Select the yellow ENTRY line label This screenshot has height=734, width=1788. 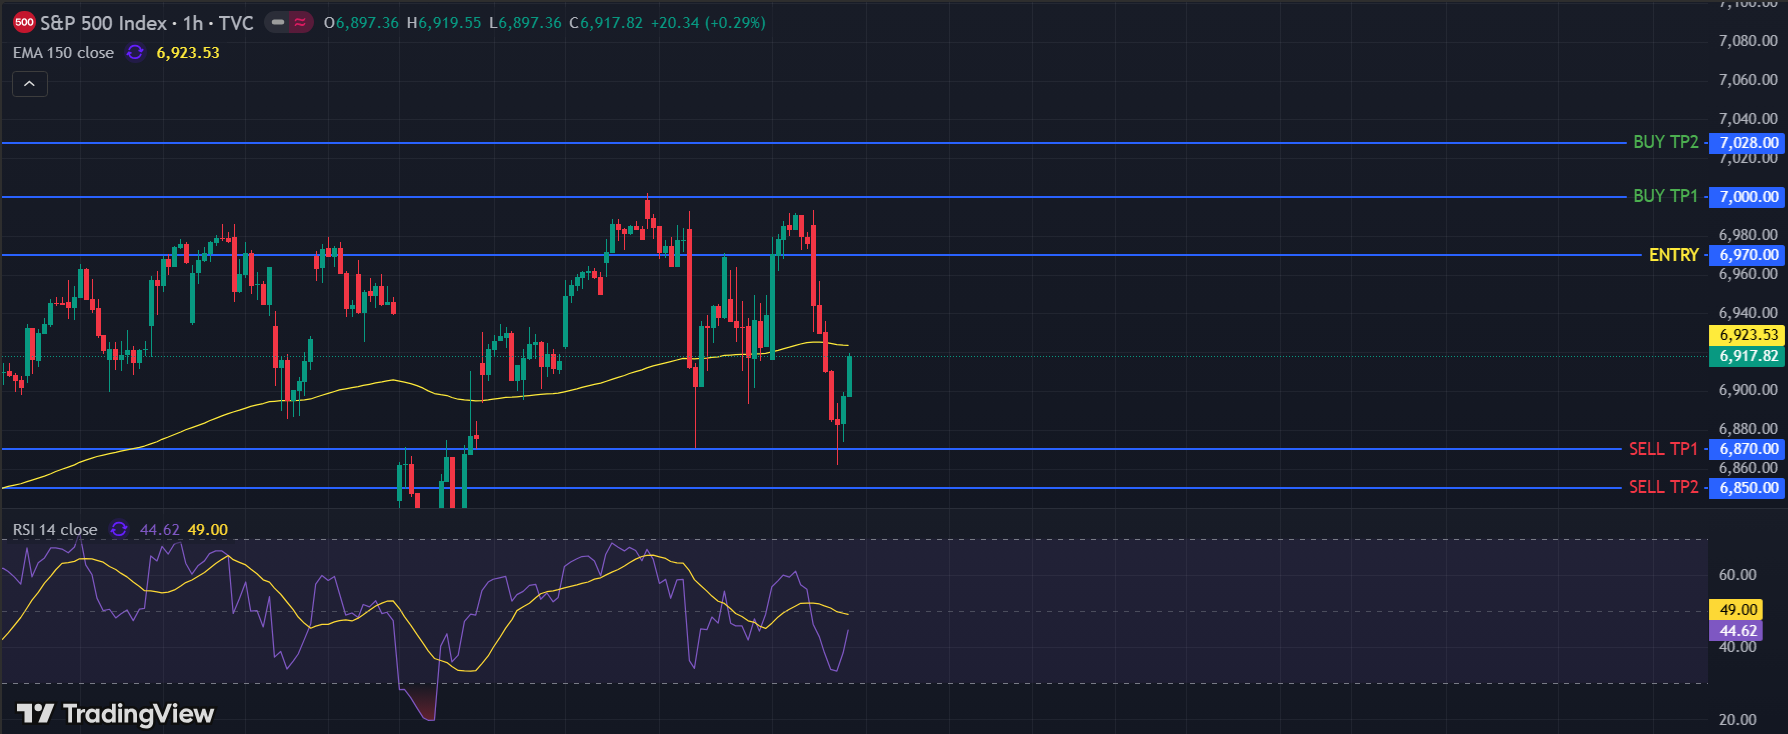[x=1673, y=255]
